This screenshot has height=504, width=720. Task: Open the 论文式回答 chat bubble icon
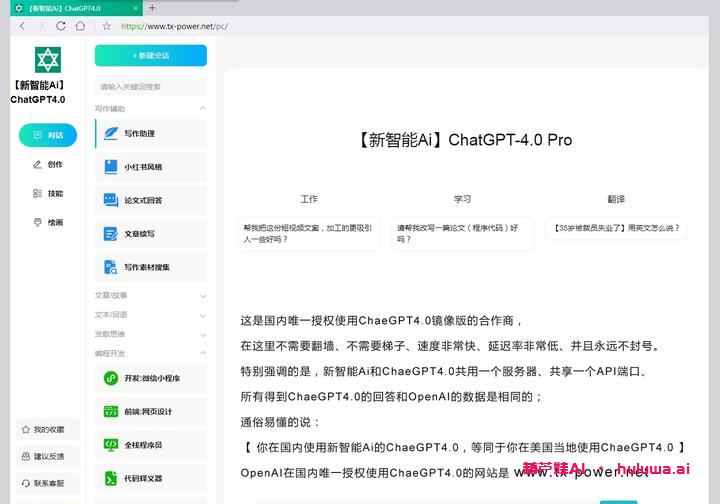[x=111, y=200]
